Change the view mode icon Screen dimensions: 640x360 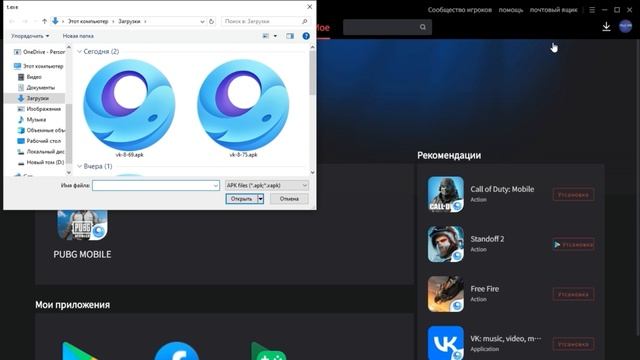click(x=266, y=36)
